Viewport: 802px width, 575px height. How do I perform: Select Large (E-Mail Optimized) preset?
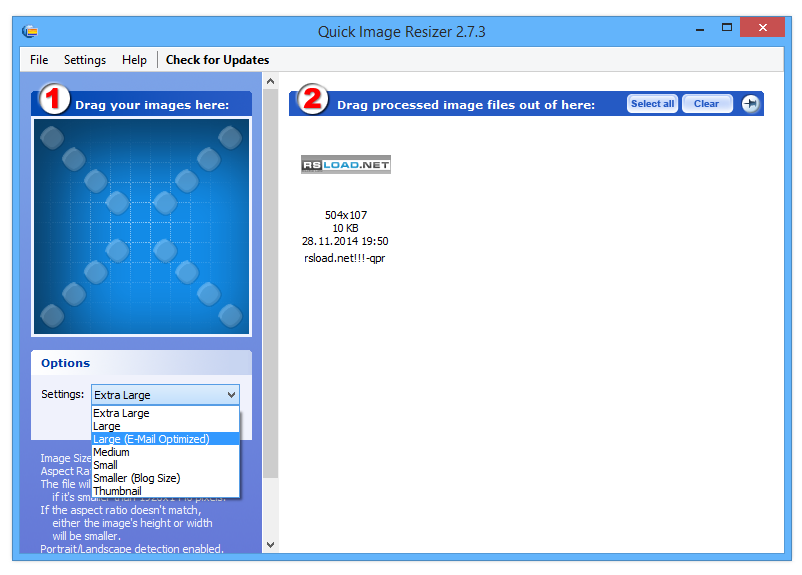pos(165,439)
